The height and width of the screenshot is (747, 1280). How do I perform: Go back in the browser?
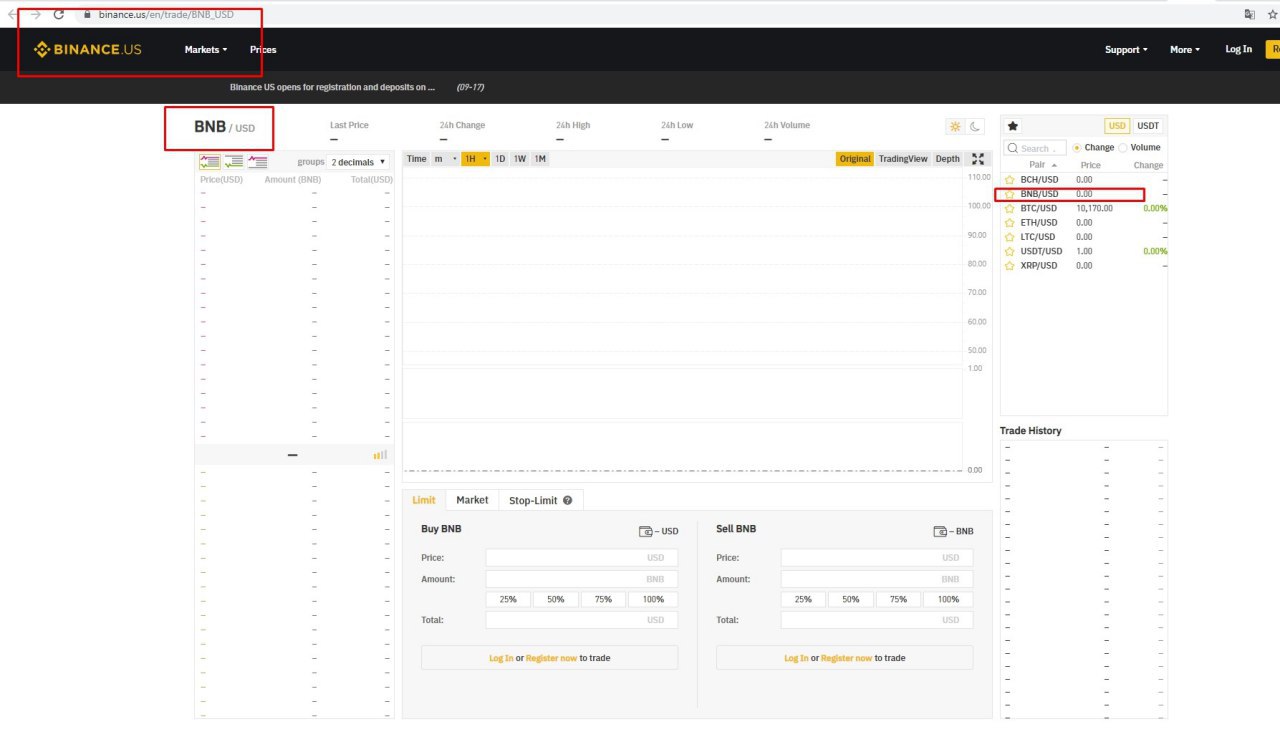click(11, 14)
